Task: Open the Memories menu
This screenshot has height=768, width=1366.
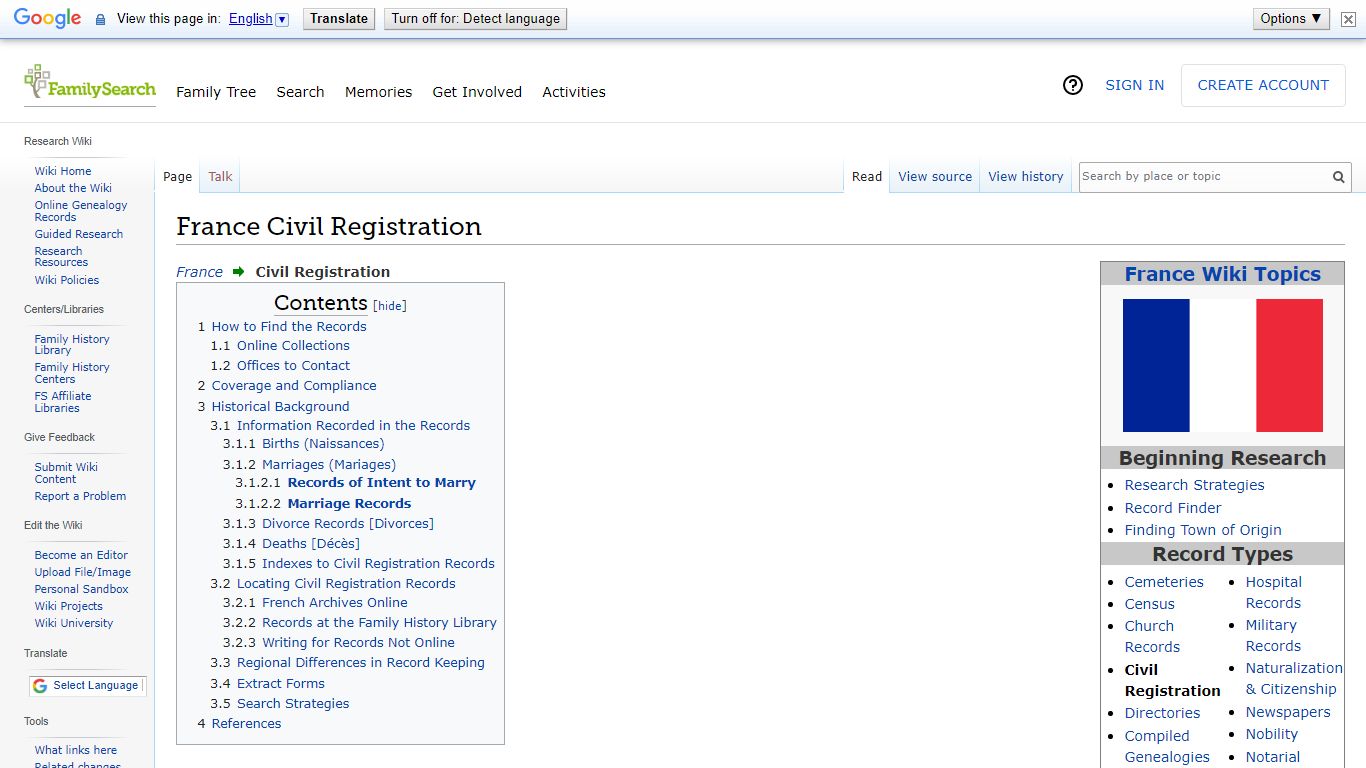Action: pyautogui.click(x=378, y=92)
